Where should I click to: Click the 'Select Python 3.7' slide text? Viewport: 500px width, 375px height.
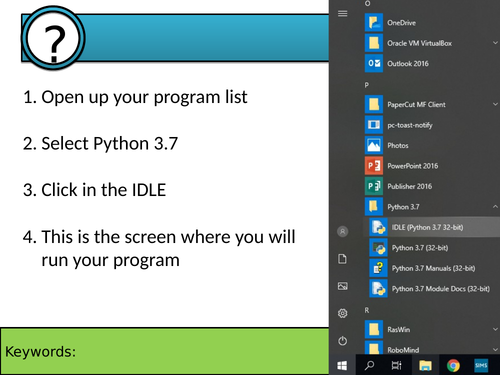coord(110,144)
